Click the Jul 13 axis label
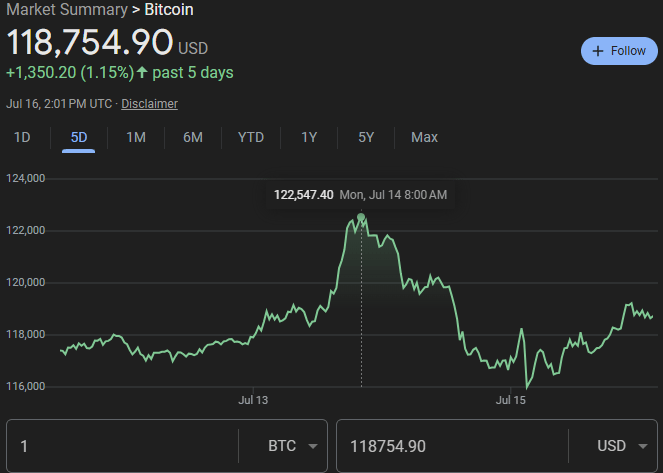Image resolution: width=663 pixels, height=473 pixels. pyautogui.click(x=253, y=400)
